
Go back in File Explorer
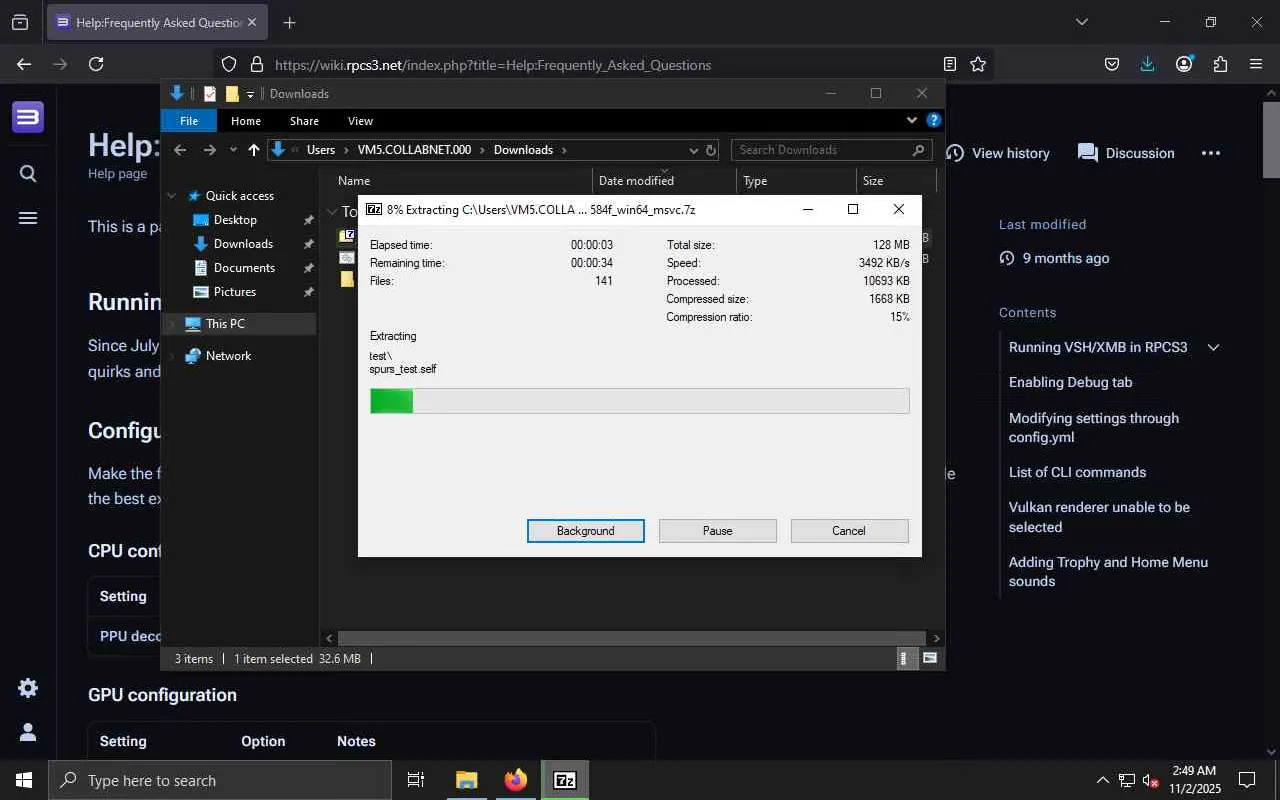click(x=180, y=150)
